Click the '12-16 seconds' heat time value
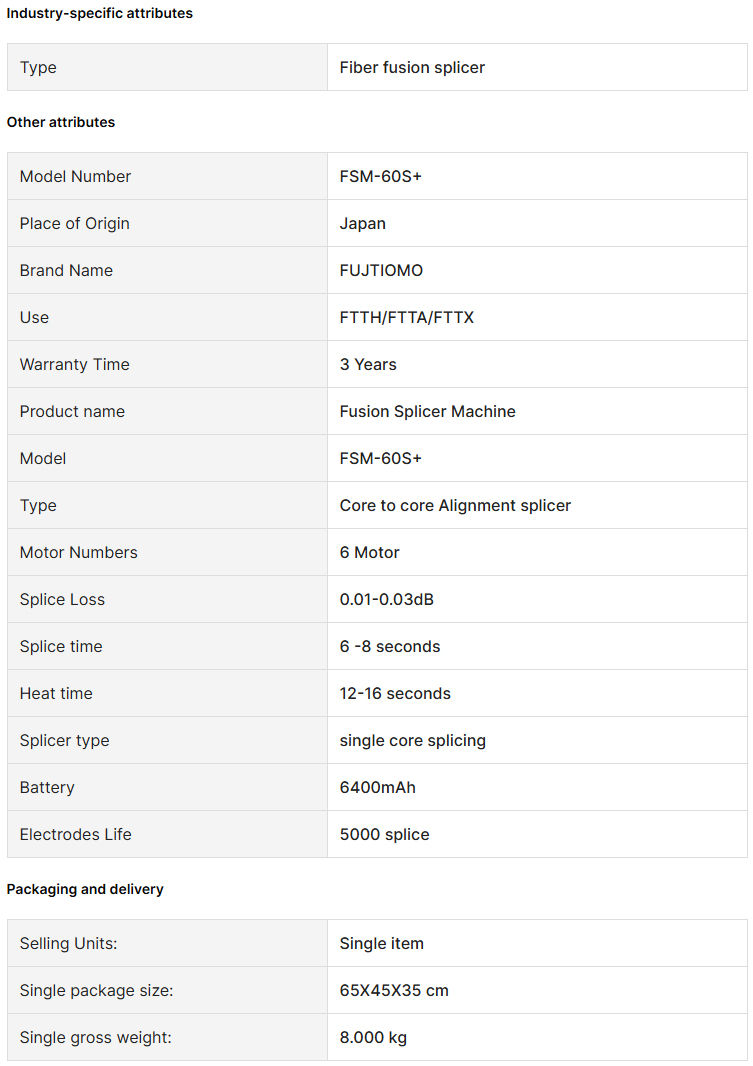Viewport: 753px width, 1066px height. click(395, 693)
